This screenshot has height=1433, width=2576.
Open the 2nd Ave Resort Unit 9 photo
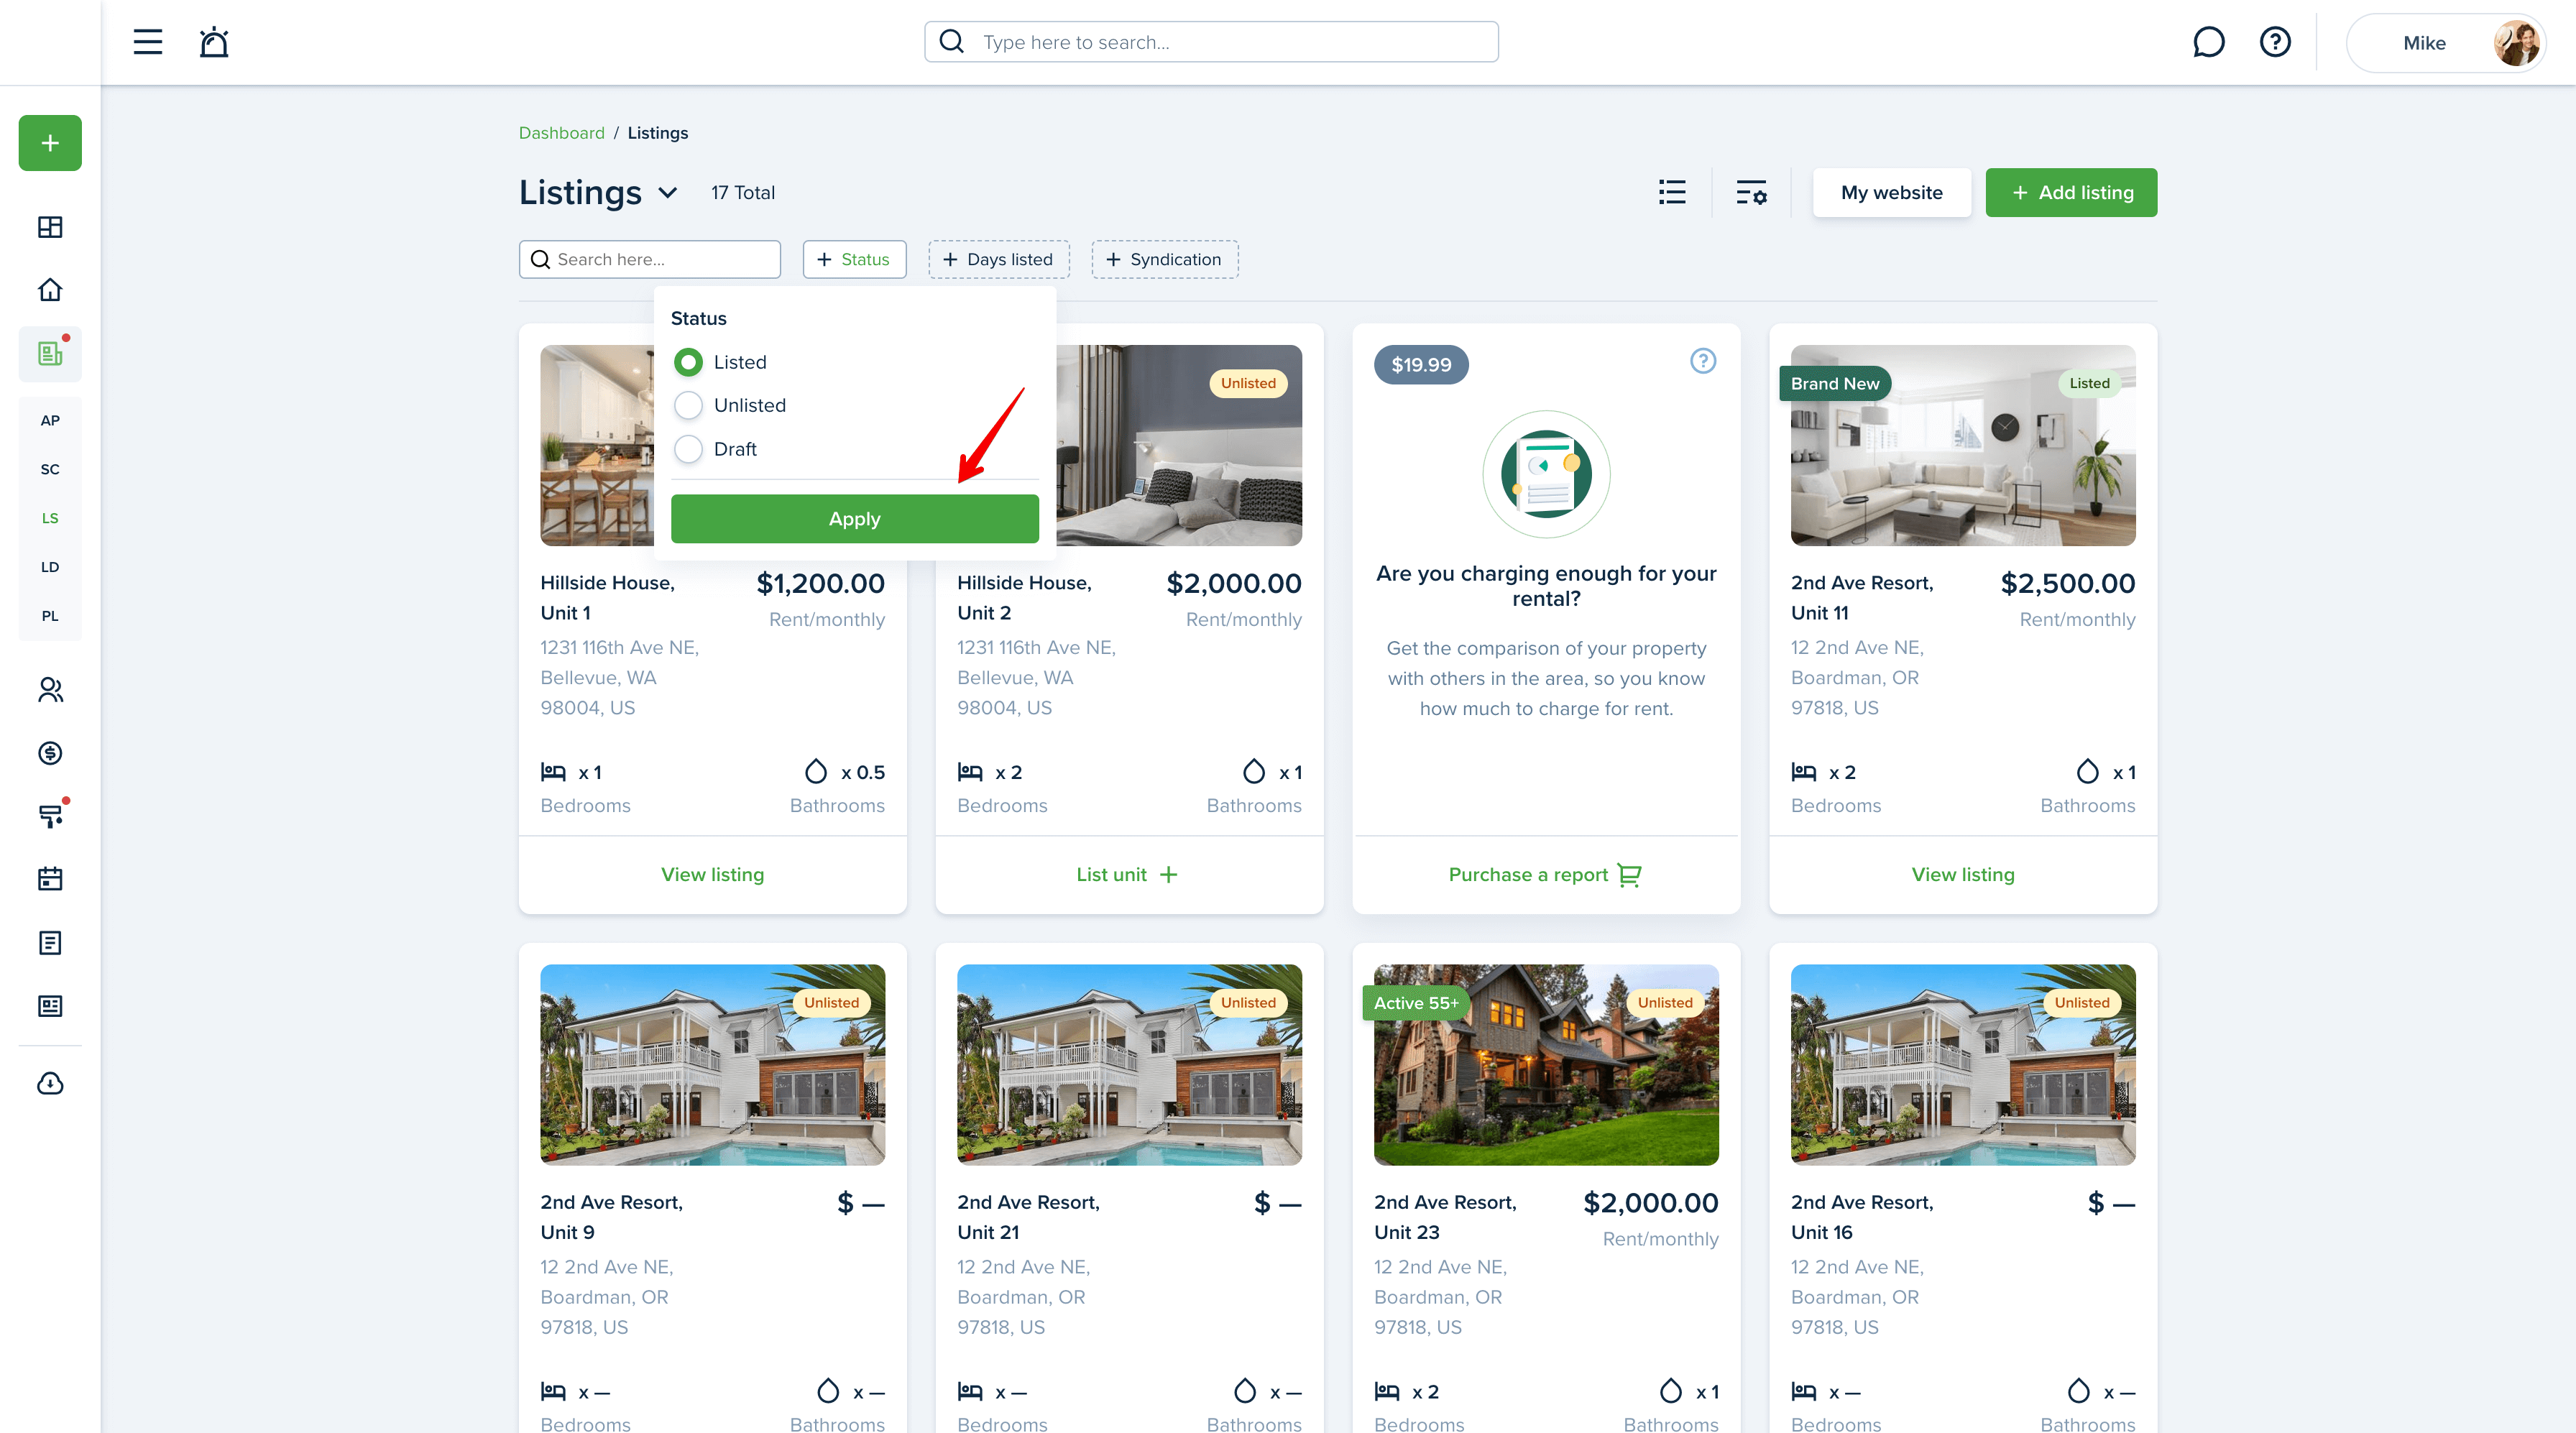click(x=712, y=1064)
